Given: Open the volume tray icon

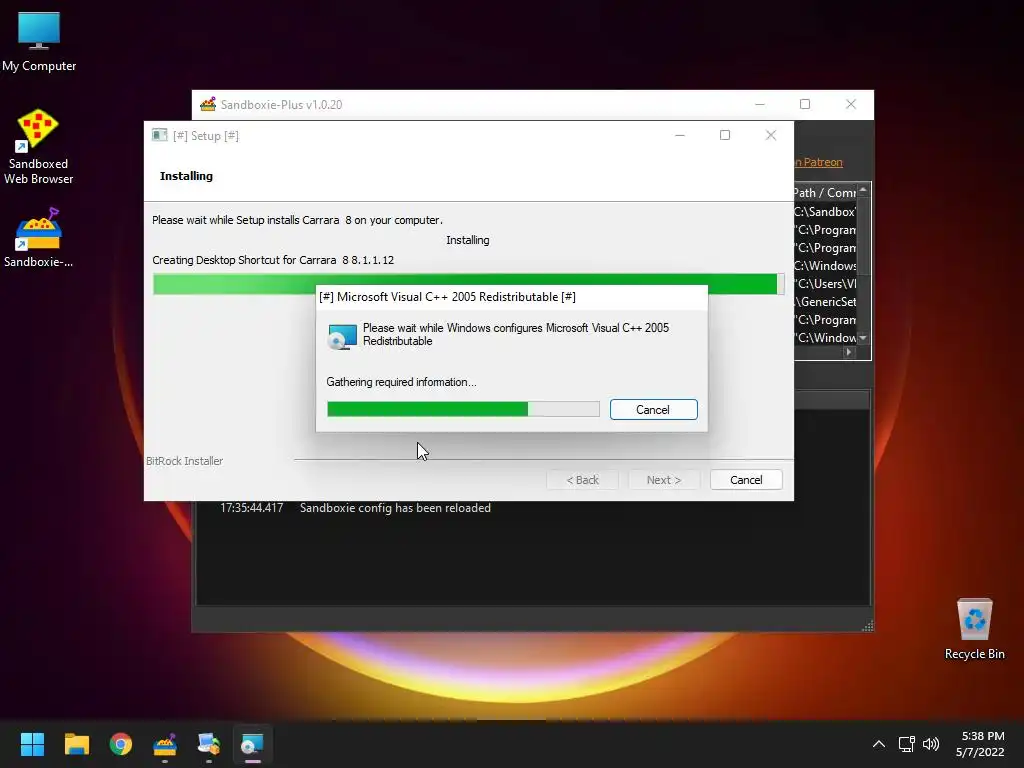Looking at the screenshot, I should coord(931,744).
